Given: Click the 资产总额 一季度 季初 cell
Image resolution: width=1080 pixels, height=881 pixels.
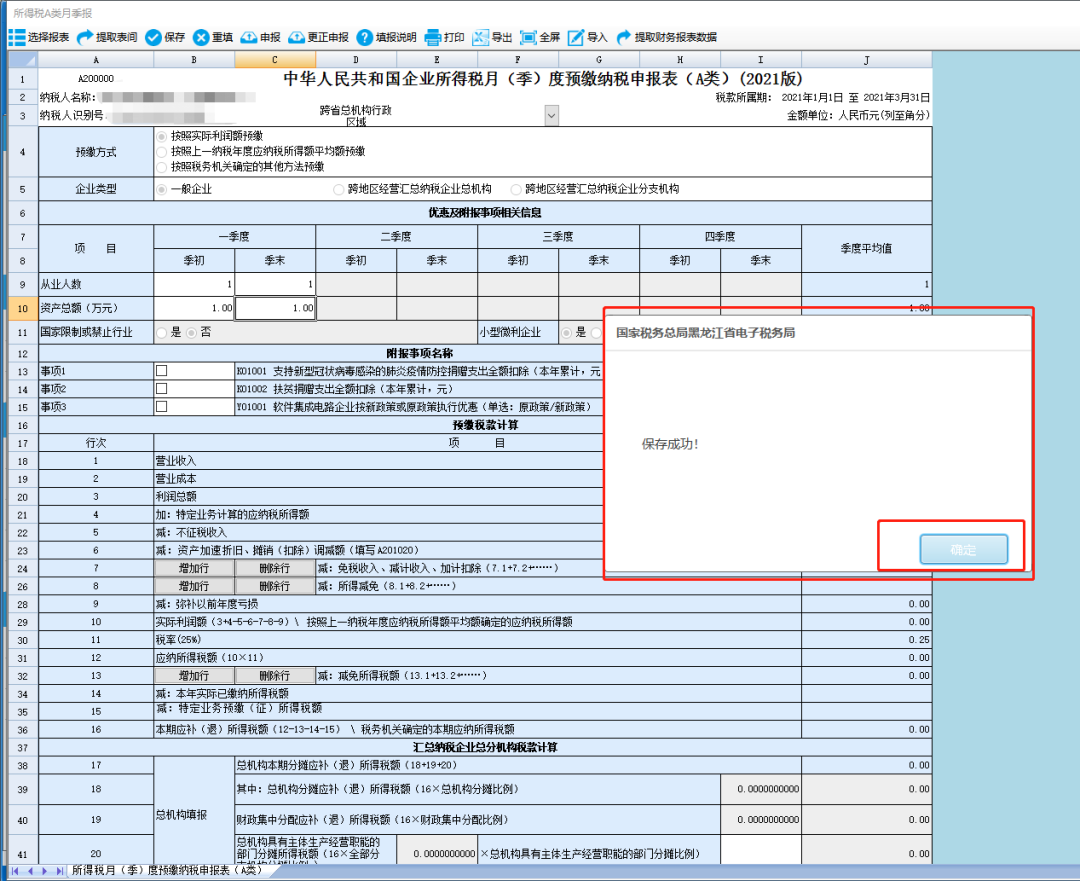Looking at the screenshot, I should pos(194,308).
